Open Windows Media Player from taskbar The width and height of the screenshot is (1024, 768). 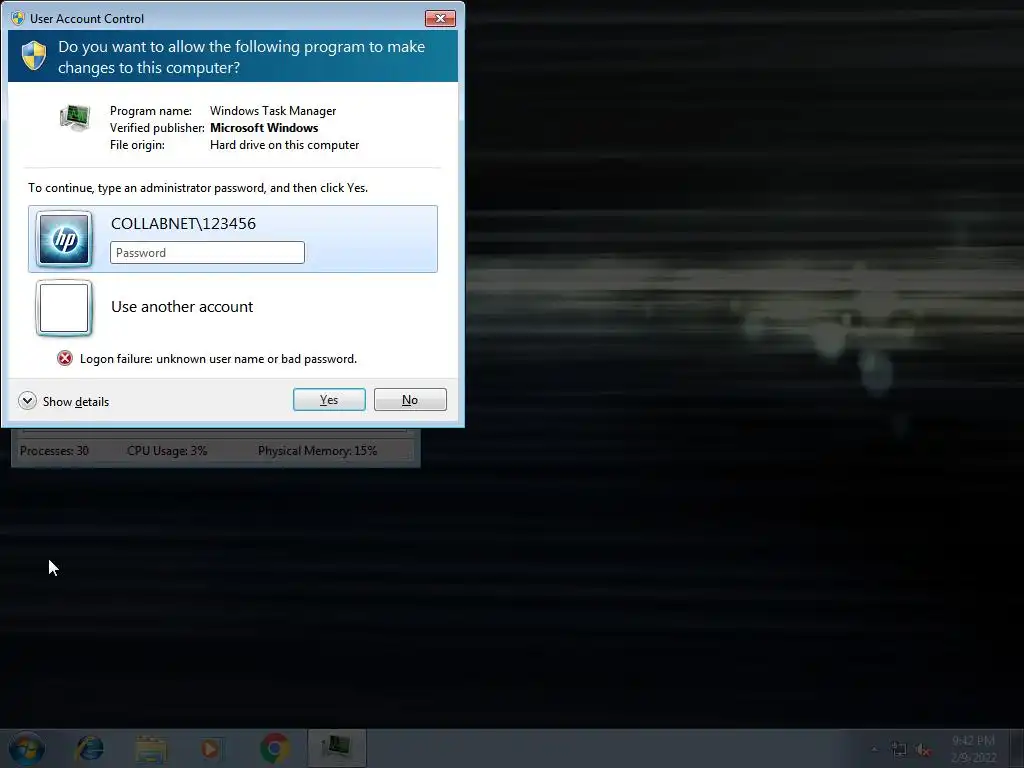(210, 748)
